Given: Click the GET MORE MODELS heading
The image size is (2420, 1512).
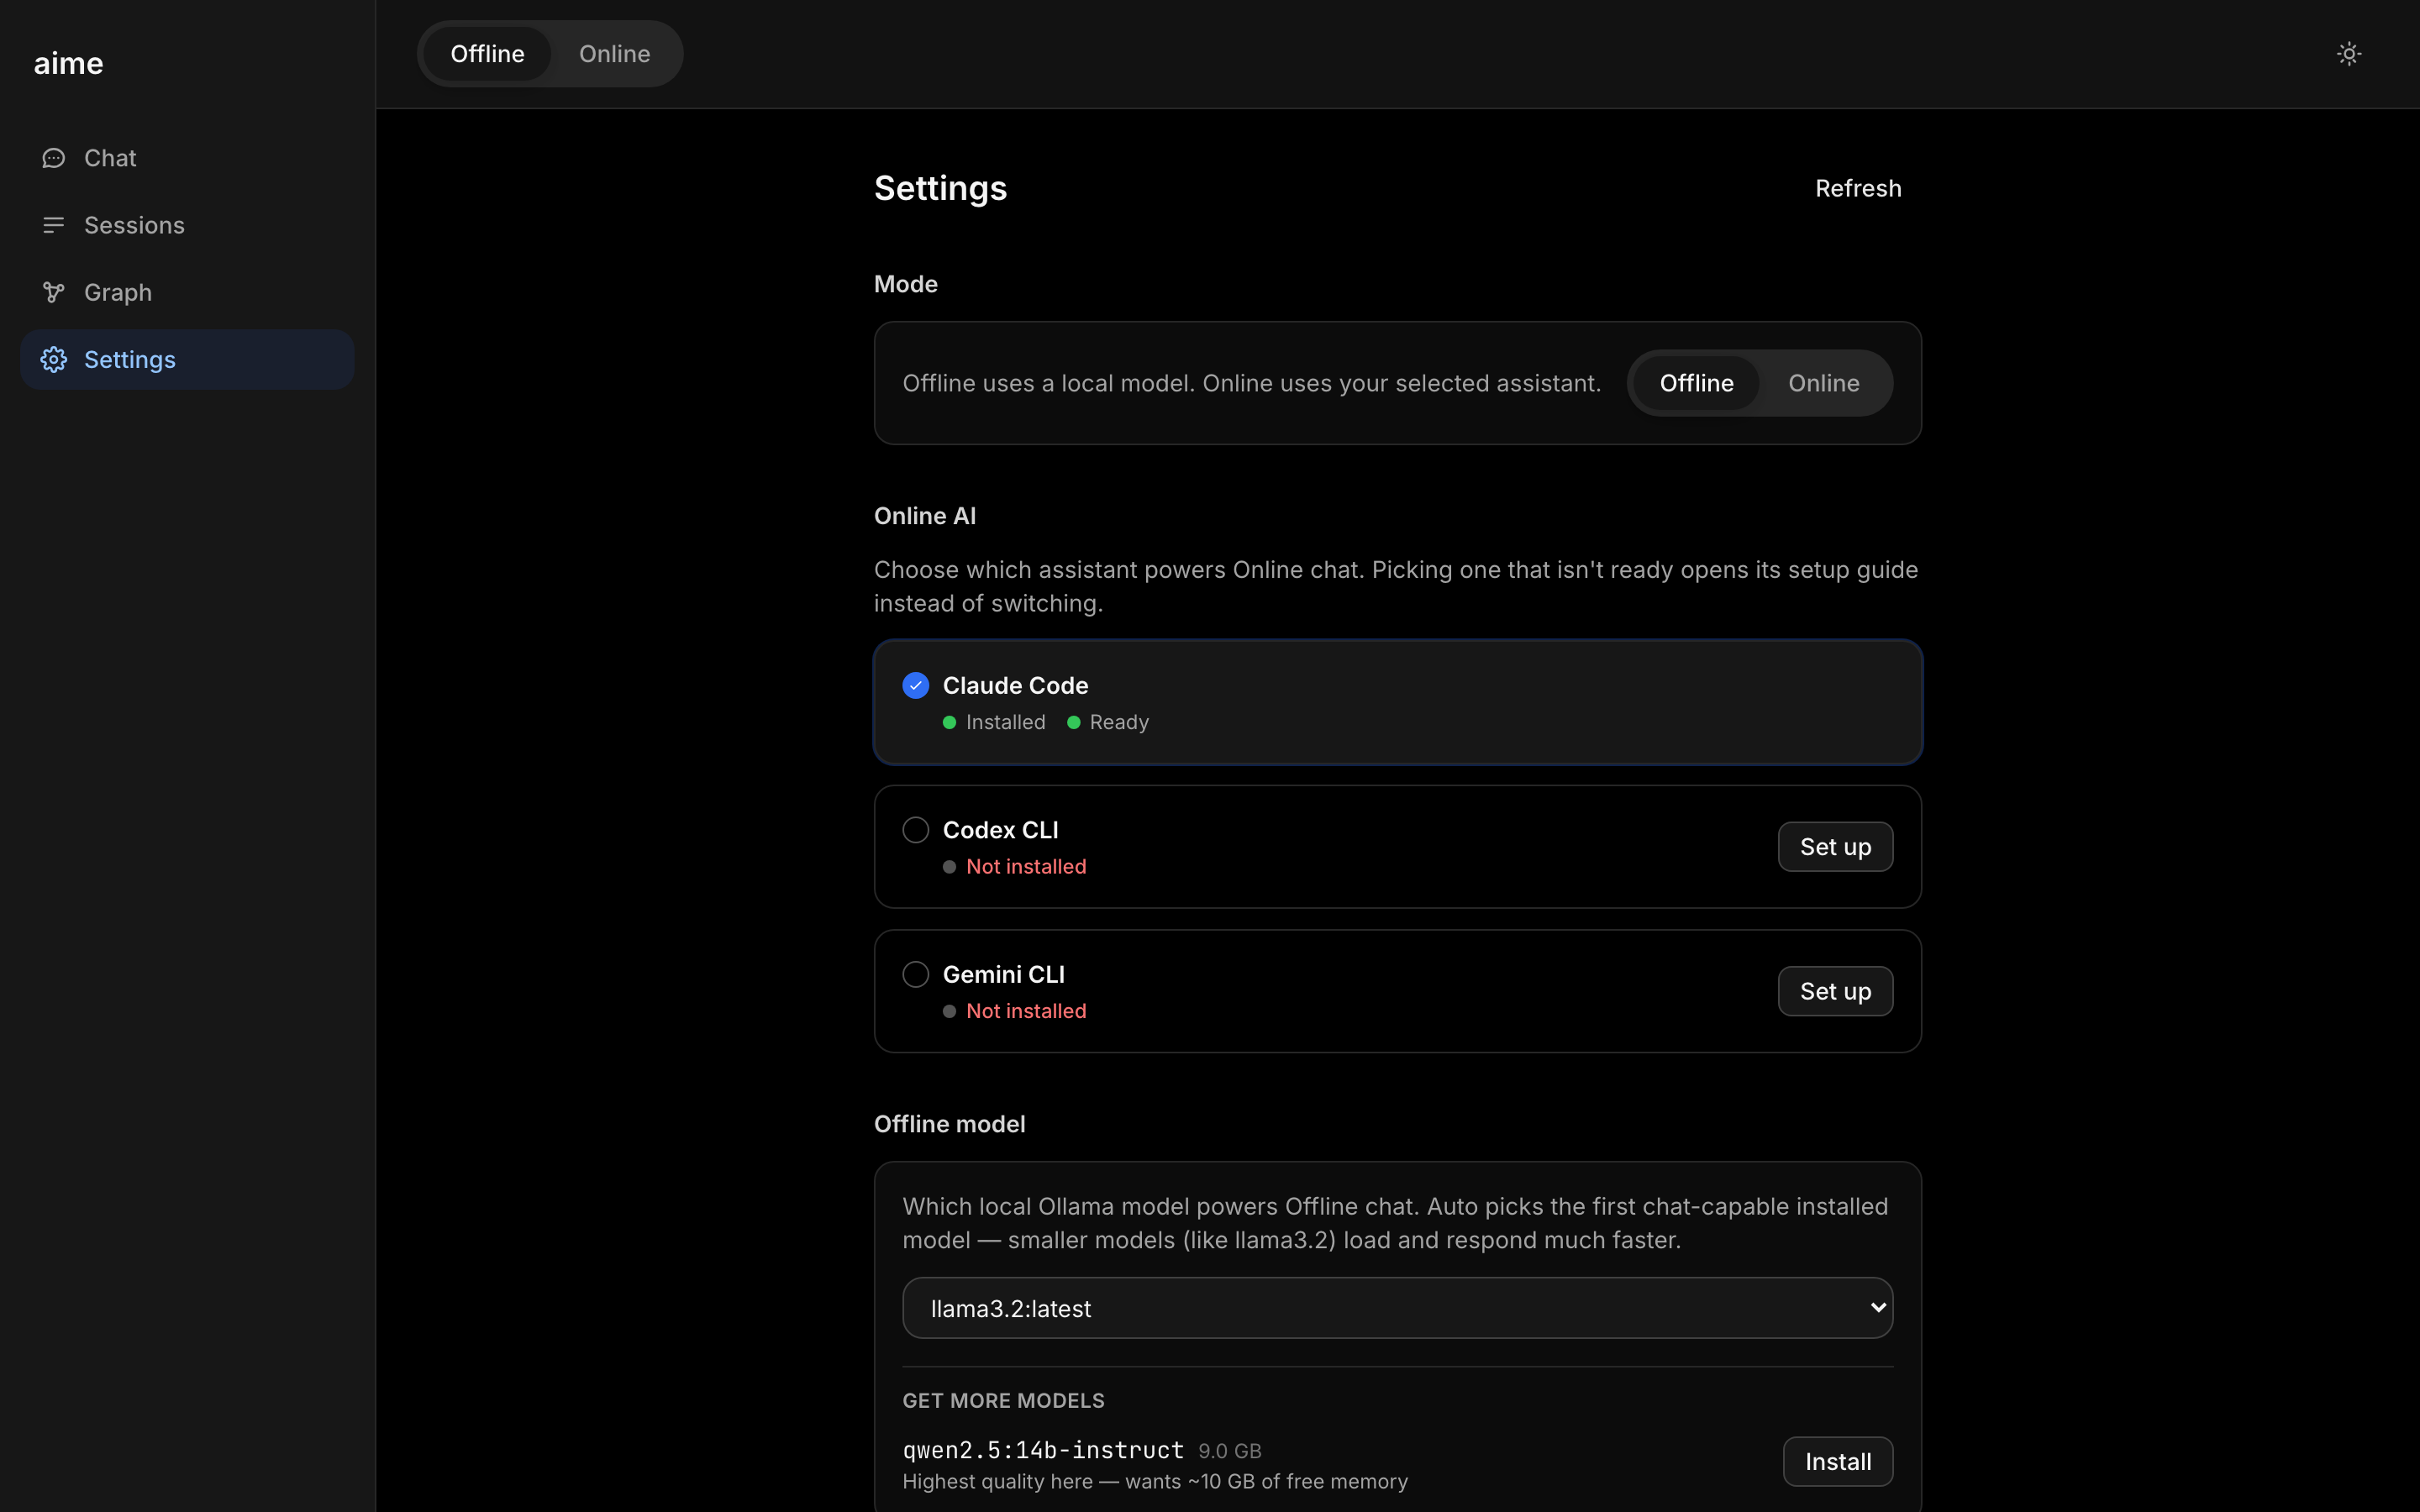Looking at the screenshot, I should tap(1003, 1401).
